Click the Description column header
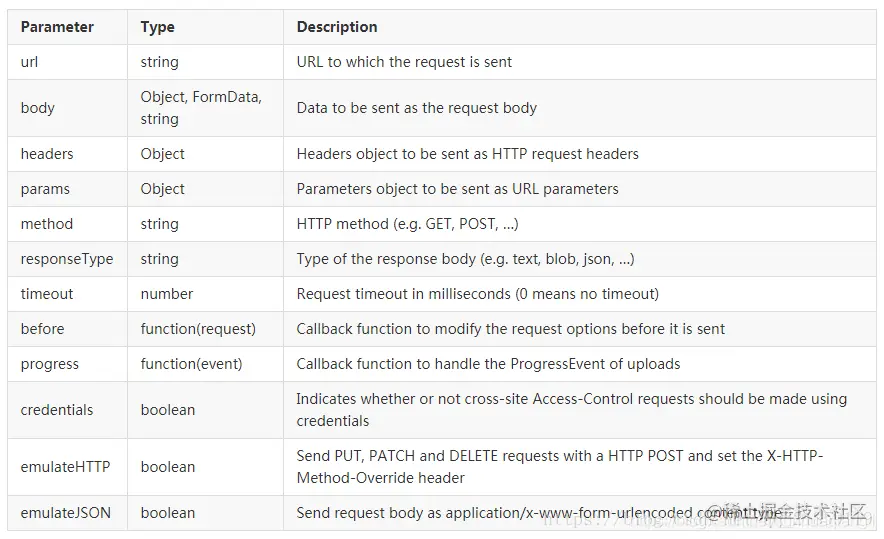 337,27
